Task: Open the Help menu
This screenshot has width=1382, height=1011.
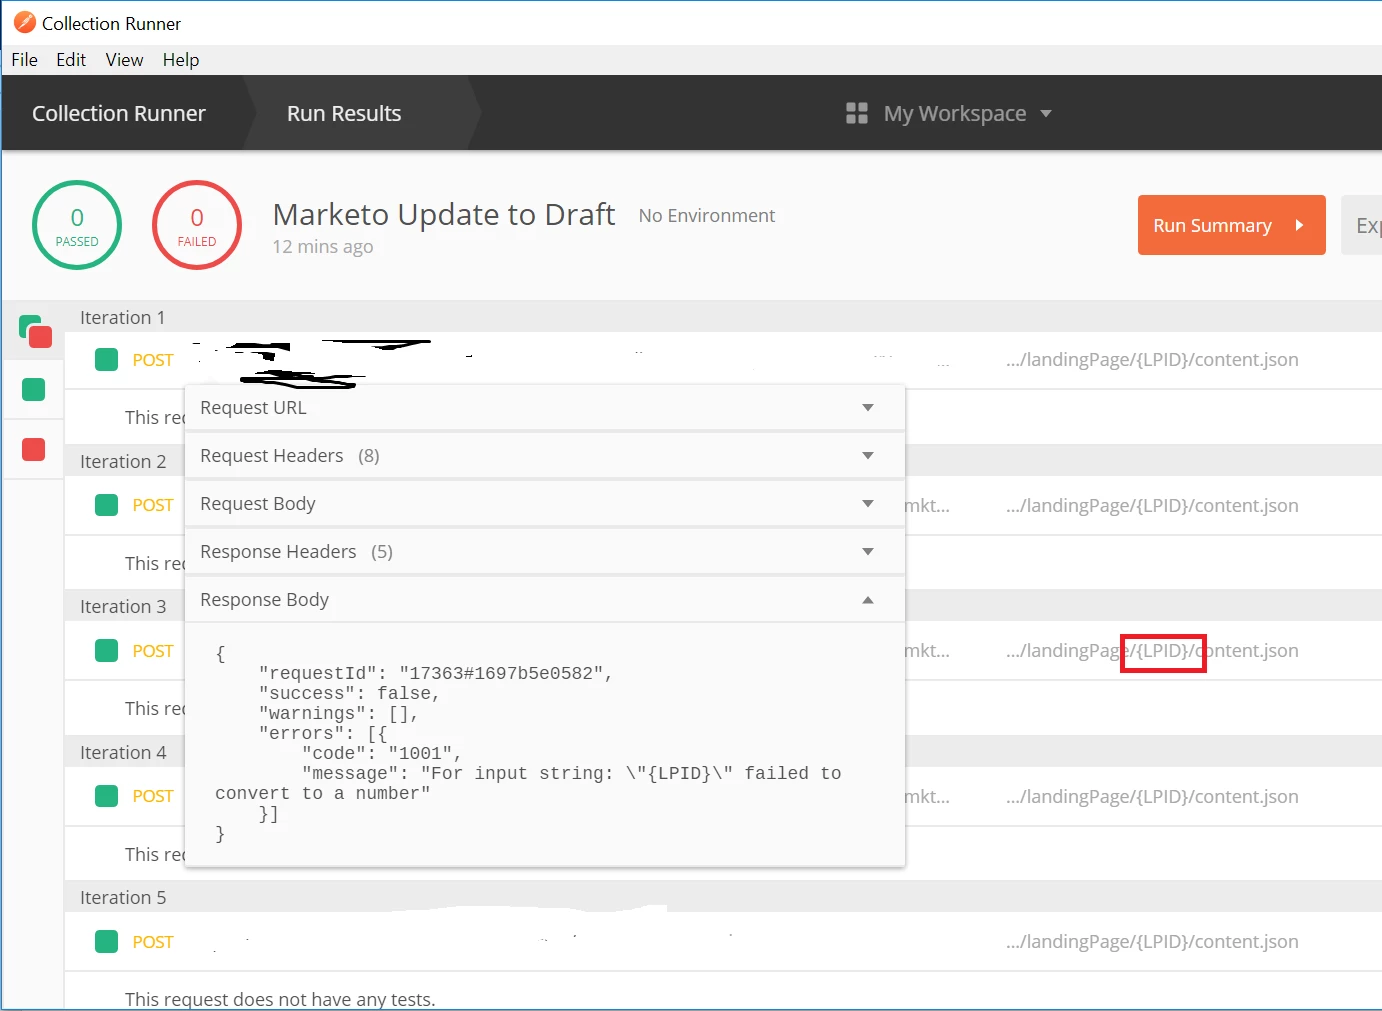Action: 181,60
